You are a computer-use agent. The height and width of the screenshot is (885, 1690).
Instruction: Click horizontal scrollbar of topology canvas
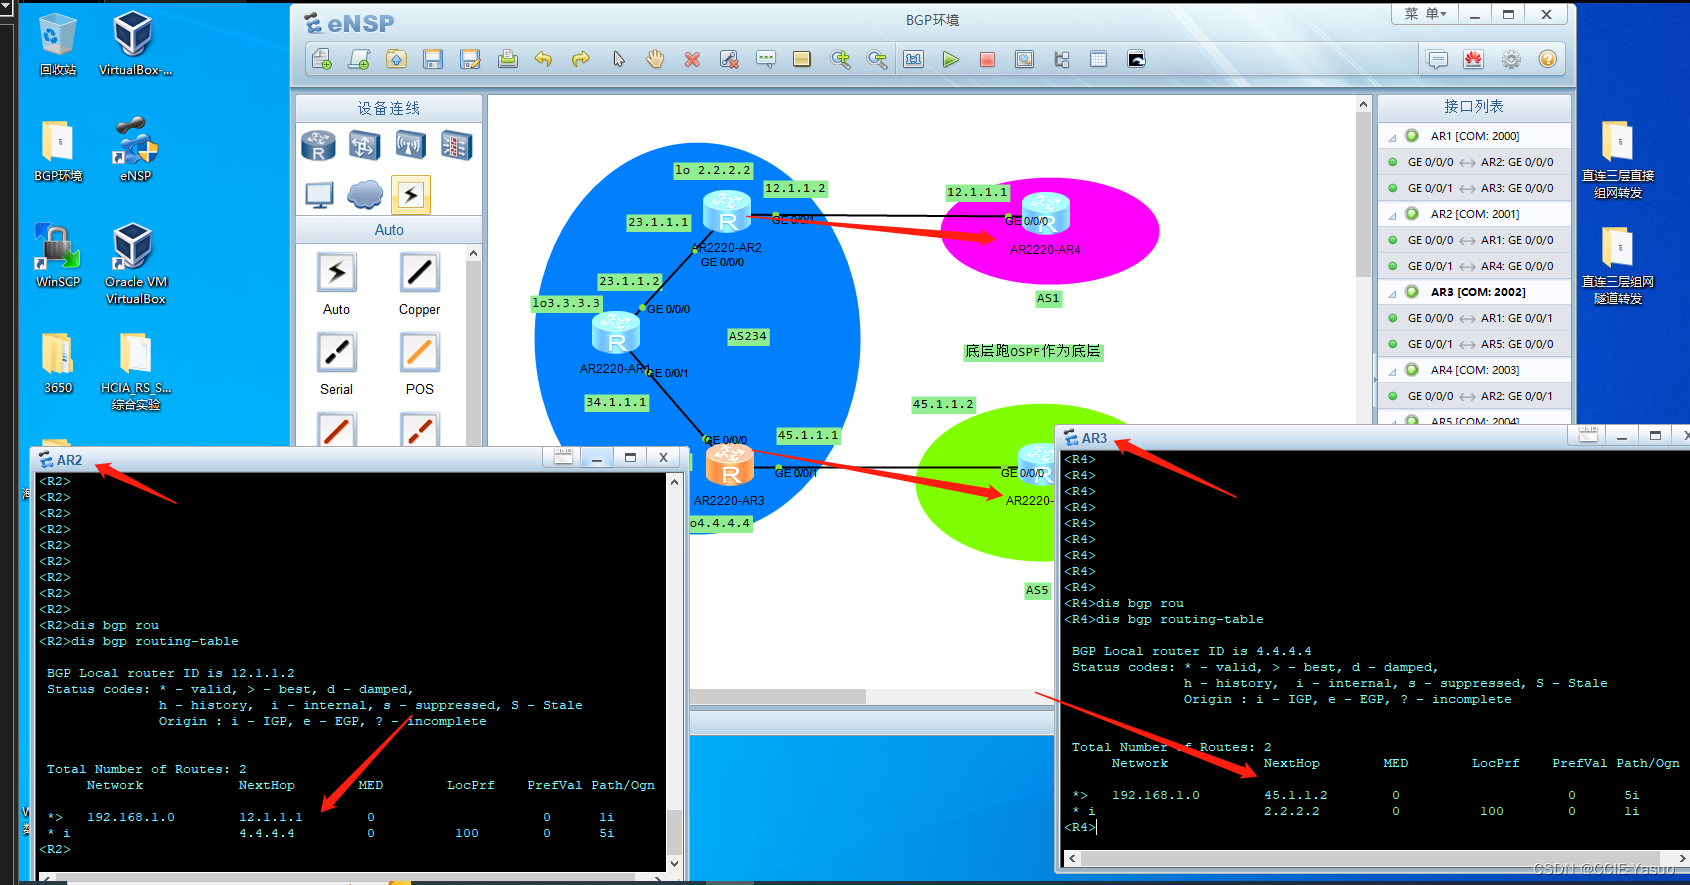click(777, 696)
